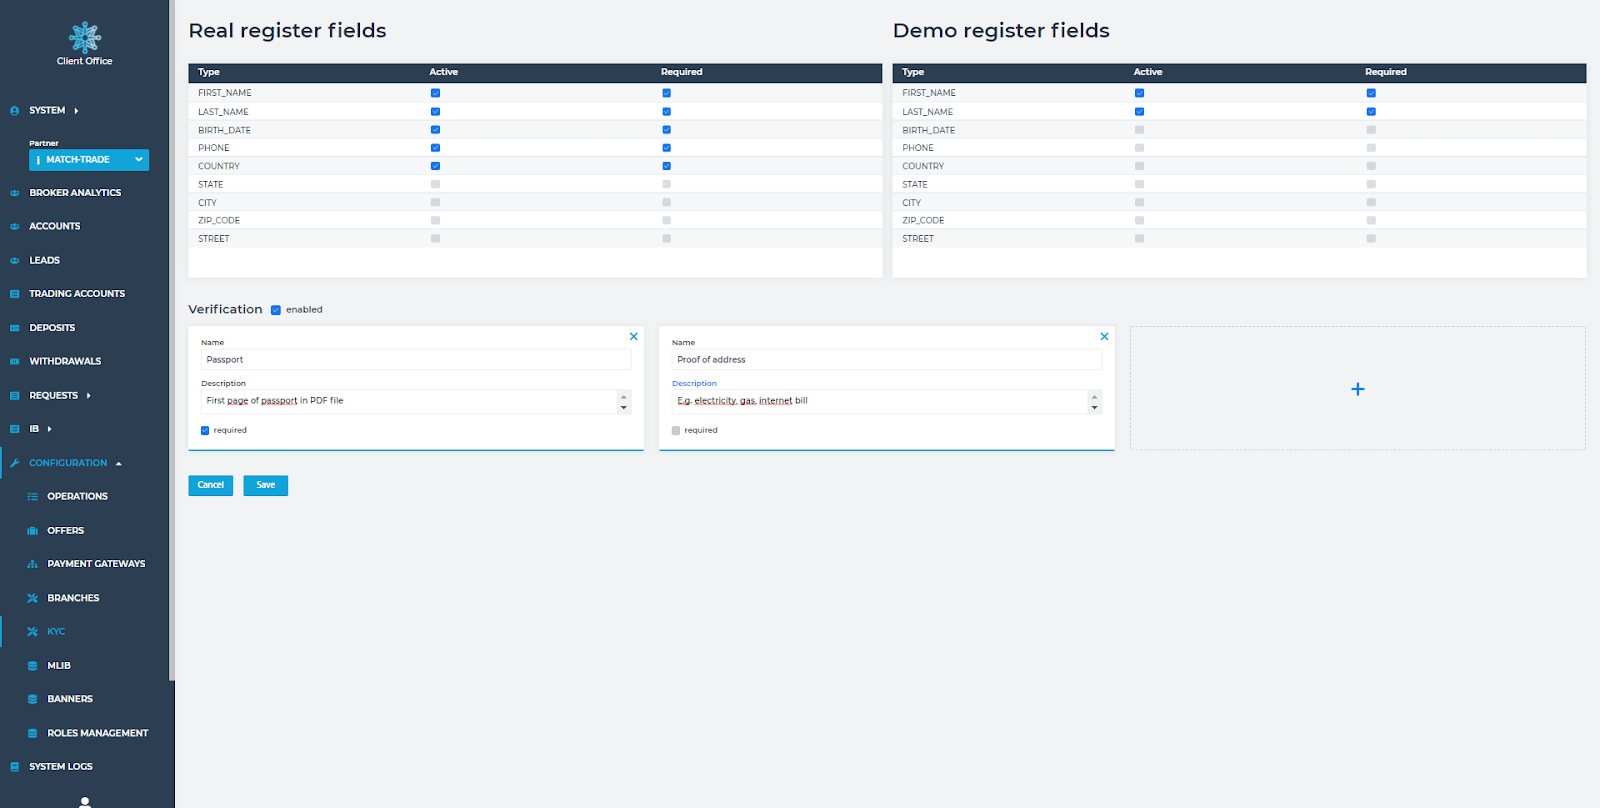Enable Active for STATE in Real register fields
The width and height of the screenshot is (1600, 808).
click(x=435, y=184)
